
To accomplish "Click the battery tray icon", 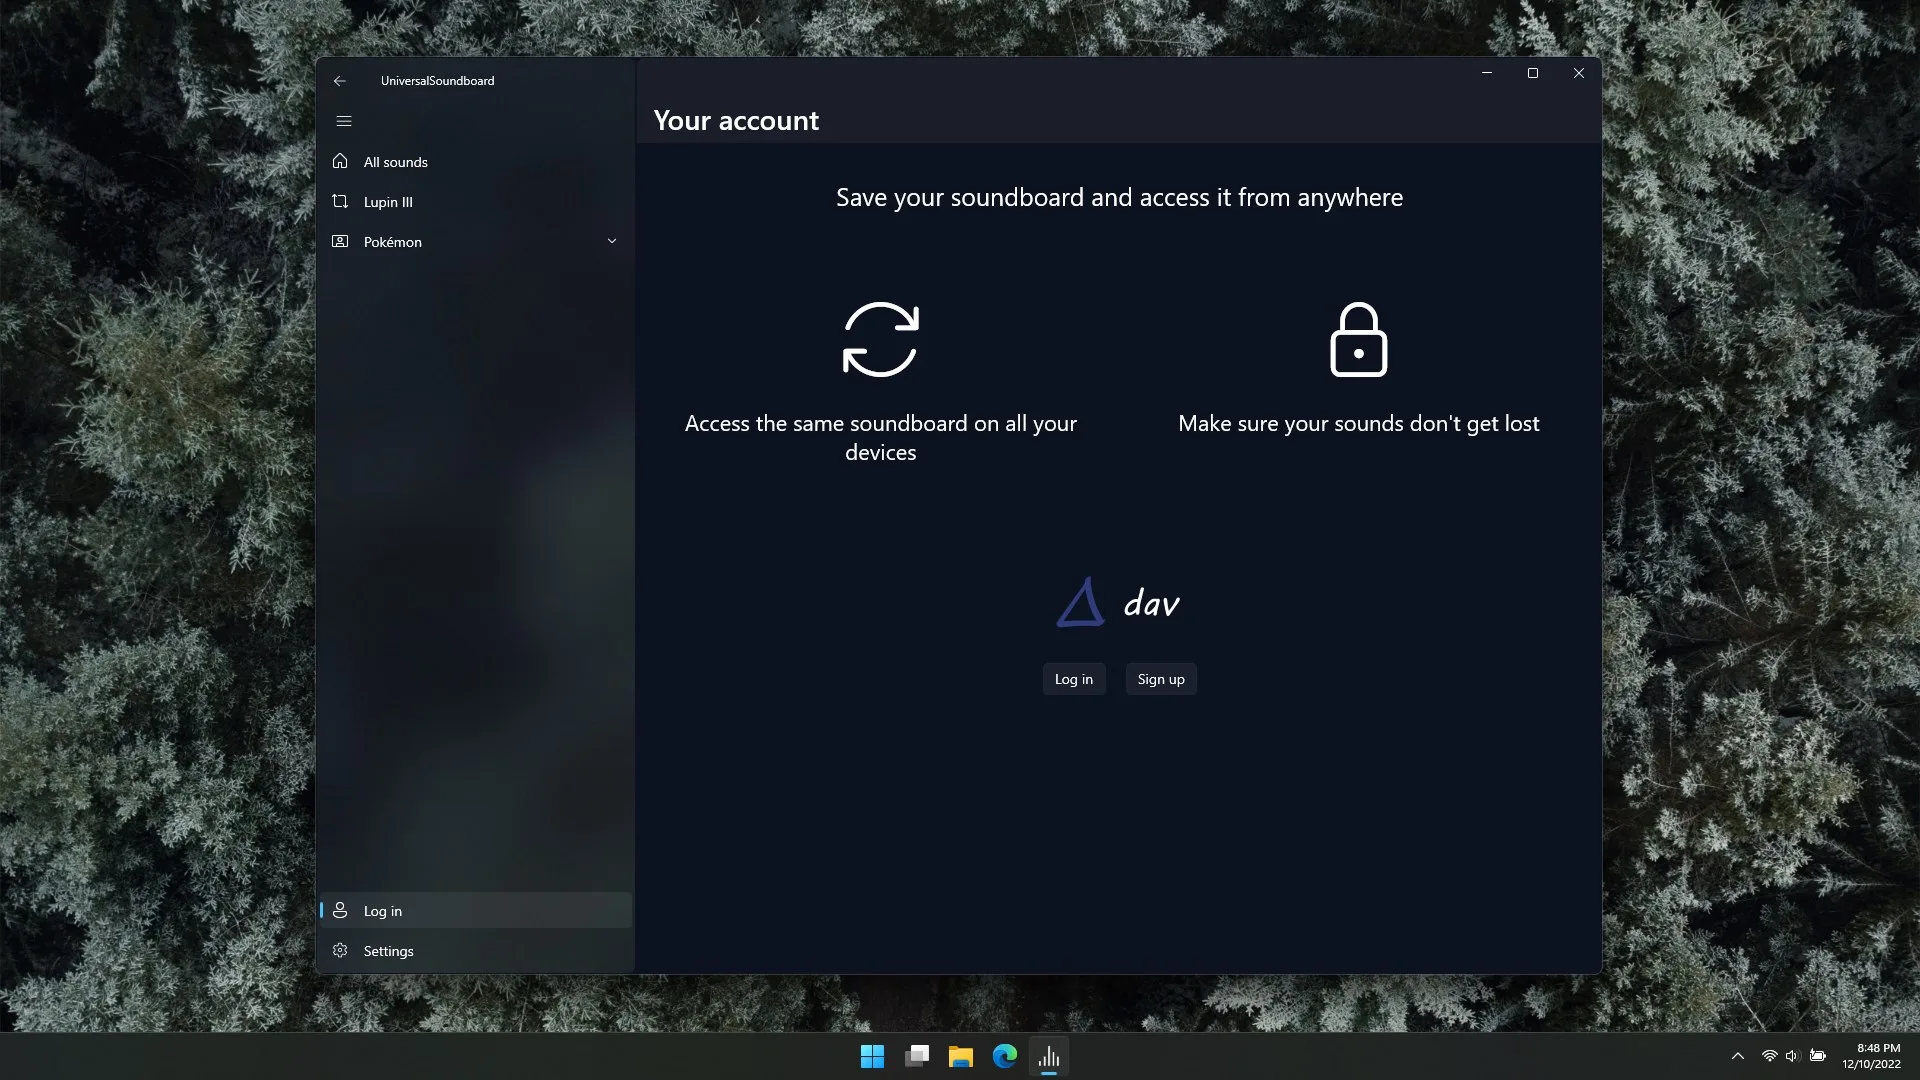I will [1818, 1056].
